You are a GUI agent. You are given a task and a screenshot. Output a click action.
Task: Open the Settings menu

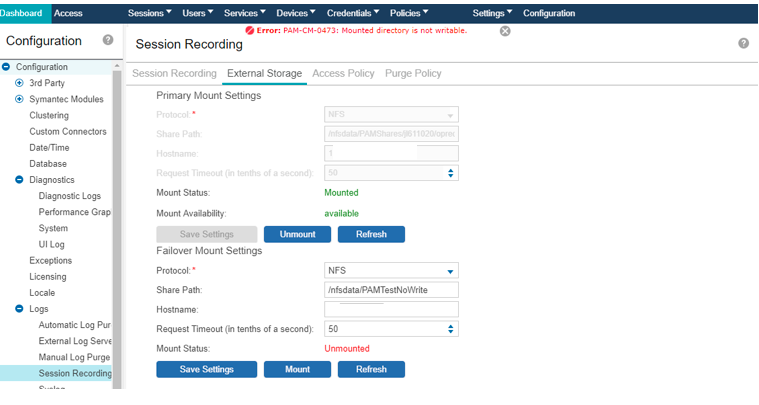coord(492,13)
